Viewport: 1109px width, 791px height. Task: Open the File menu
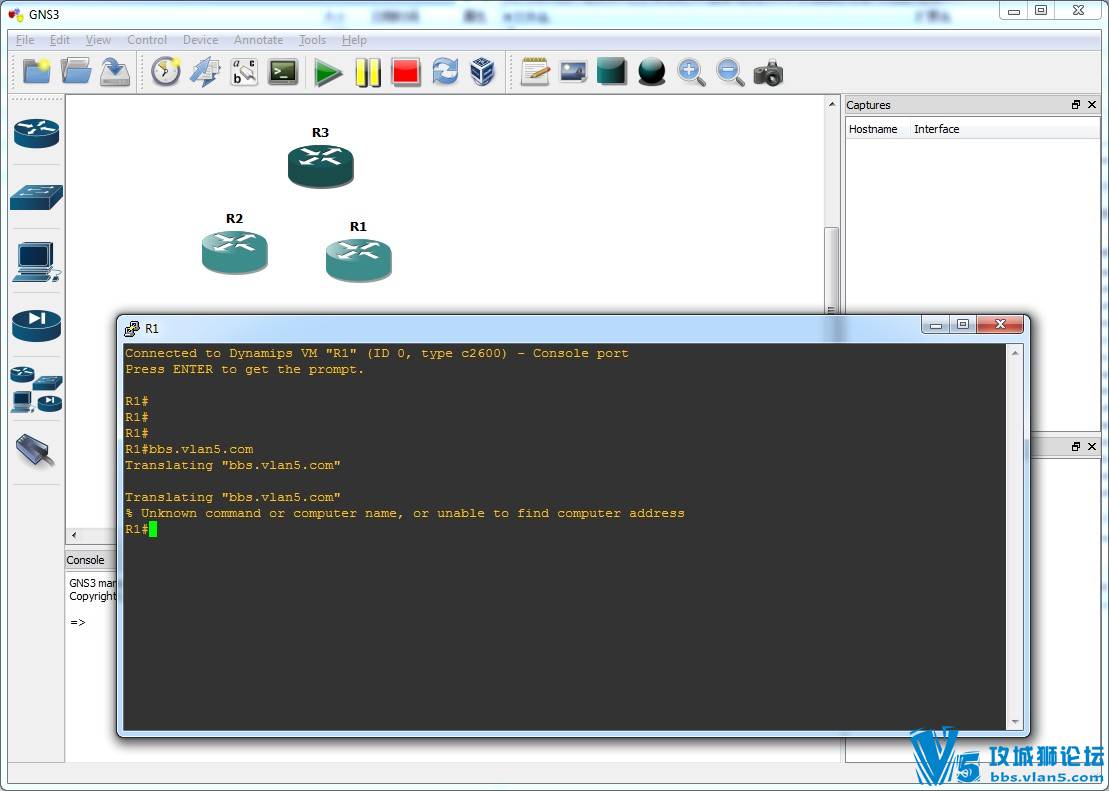(x=25, y=40)
